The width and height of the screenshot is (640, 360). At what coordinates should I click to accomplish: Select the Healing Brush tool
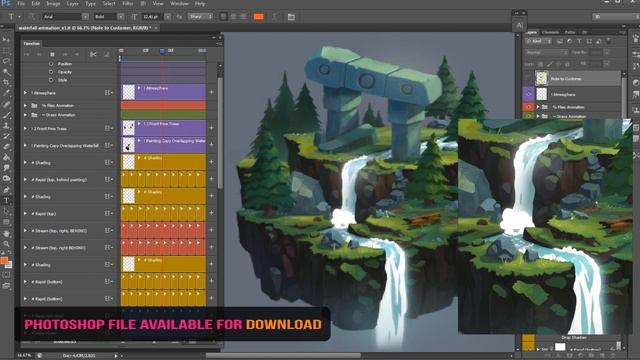(x=6, y=104)
